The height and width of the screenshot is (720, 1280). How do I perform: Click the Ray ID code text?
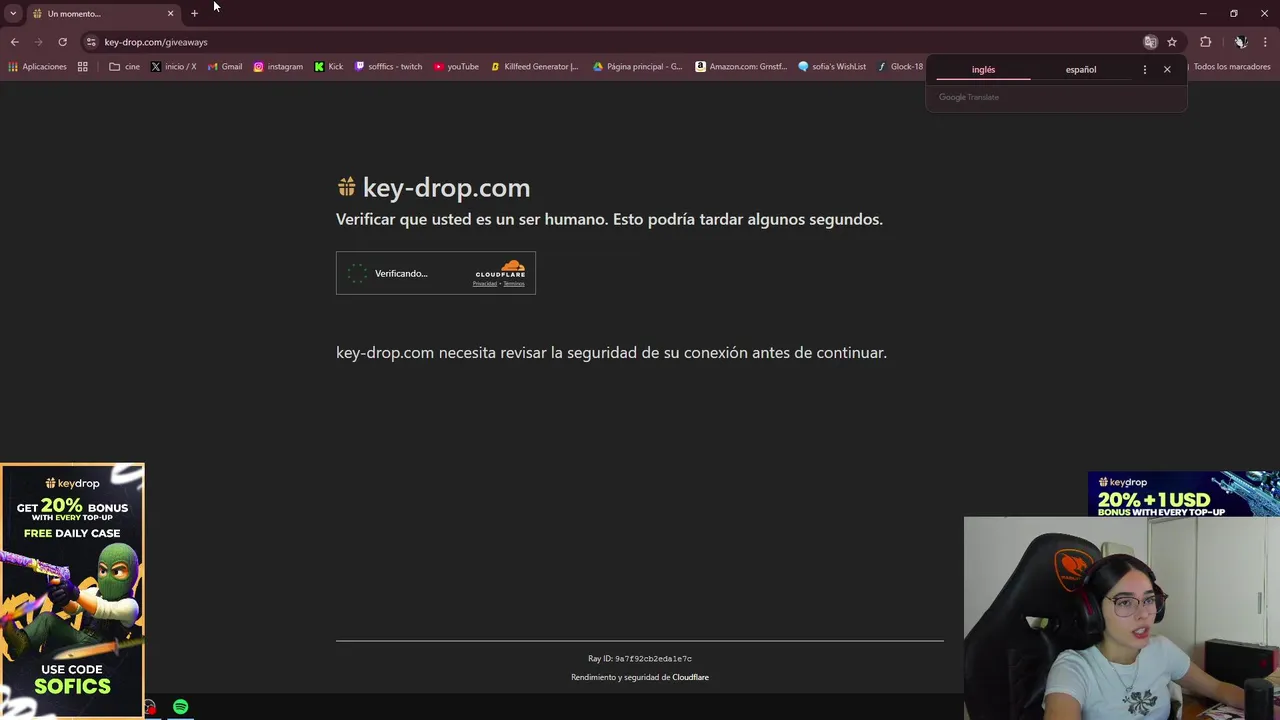click(x=653, y=659)
